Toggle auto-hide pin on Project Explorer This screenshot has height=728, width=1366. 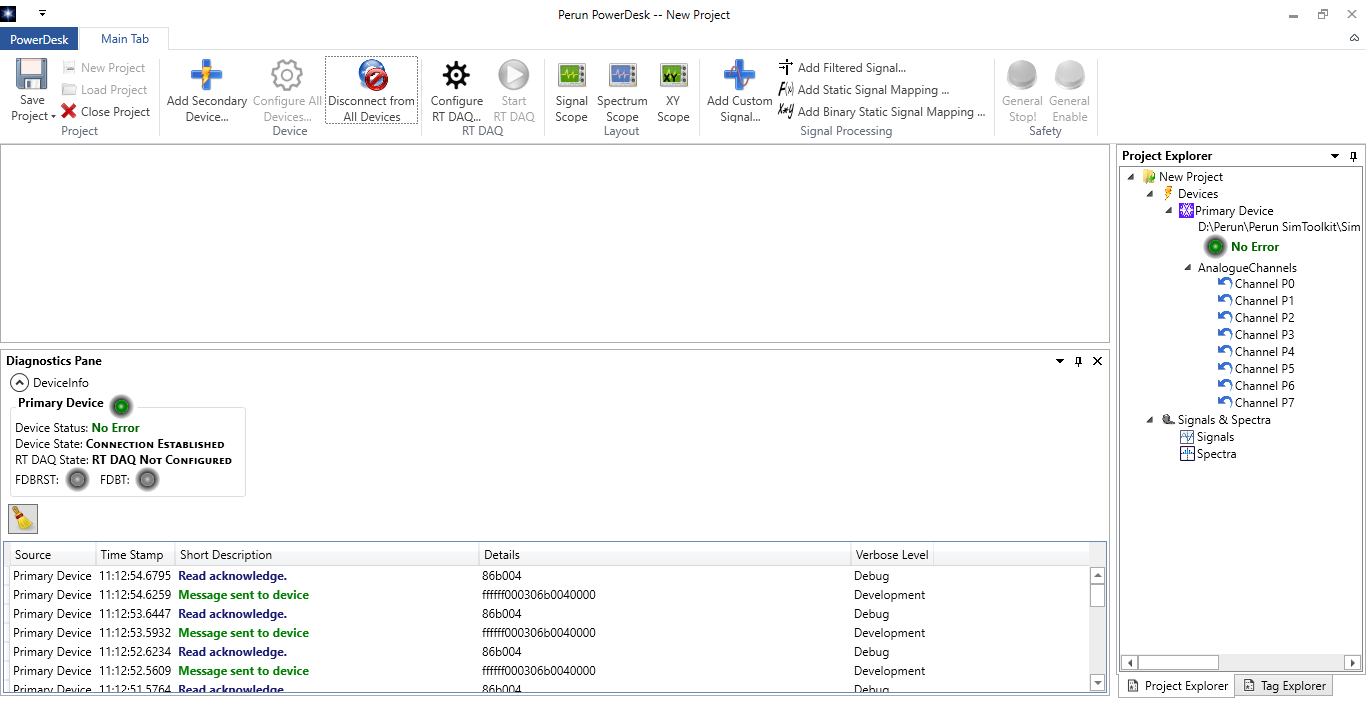1353,156
